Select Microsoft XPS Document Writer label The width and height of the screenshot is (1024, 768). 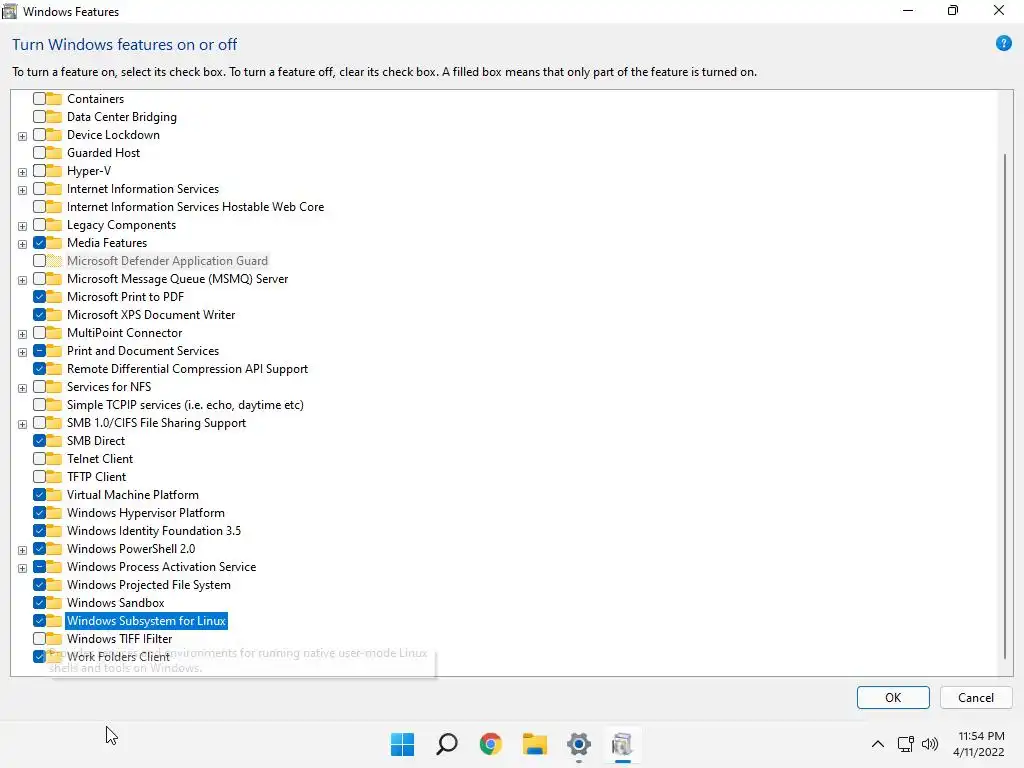(151, 315)
